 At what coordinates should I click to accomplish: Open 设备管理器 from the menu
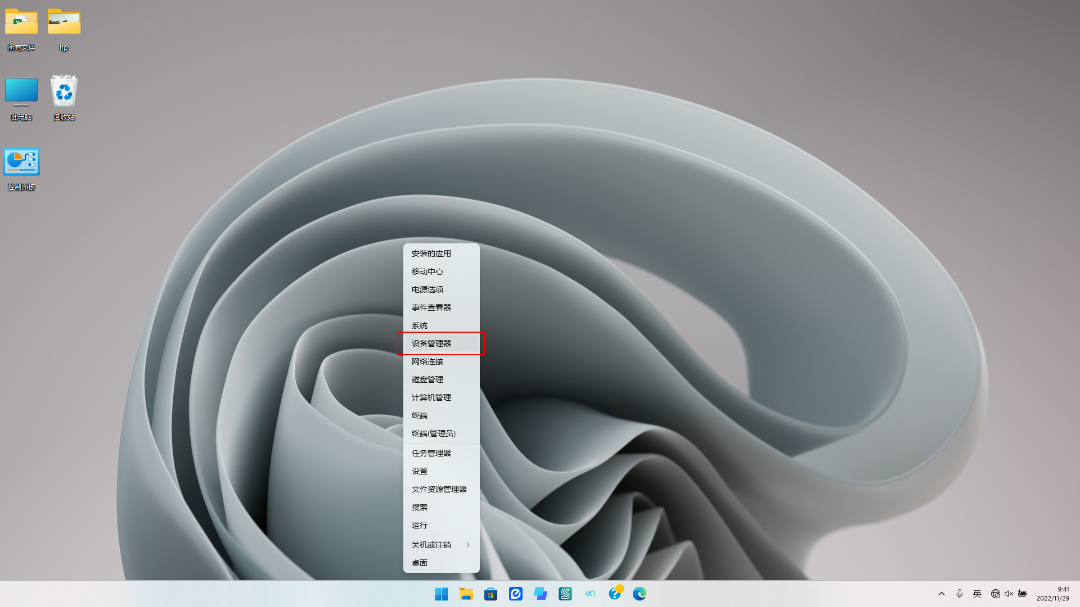[x=441, y=343]
